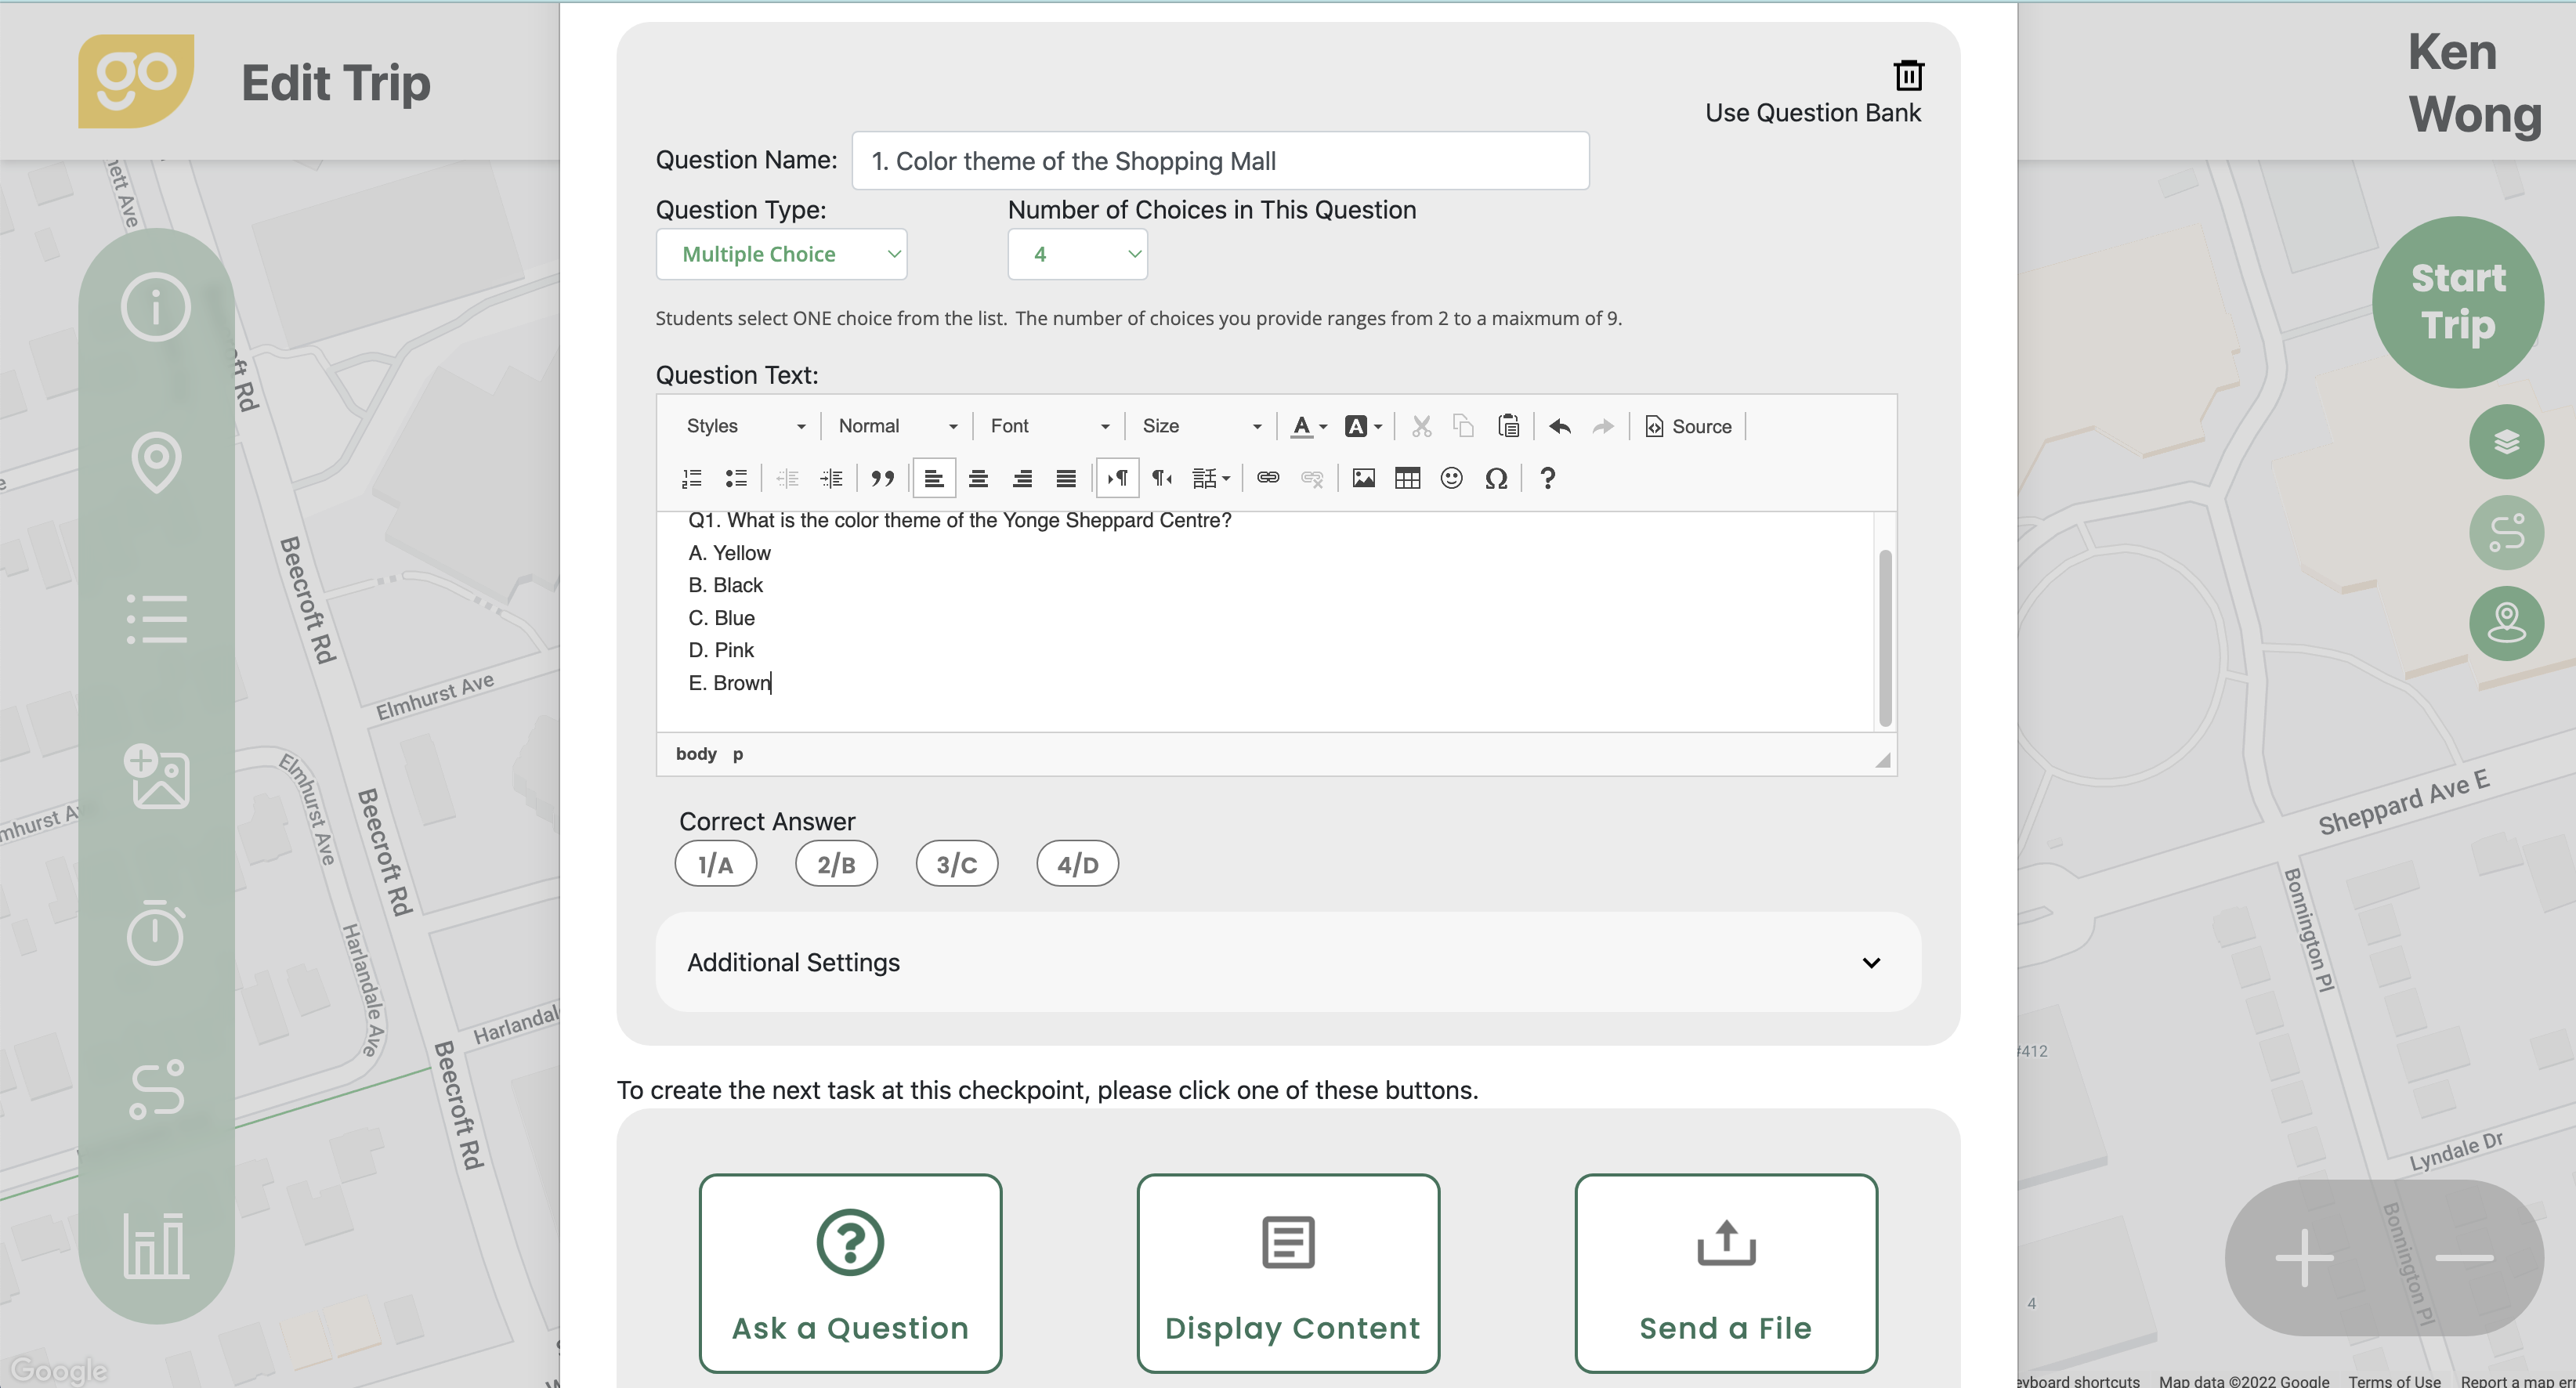The width and height of the screenshot is (2576, 1388).
Task: Select correct answer 4/D
Action: click(1078, 863)
